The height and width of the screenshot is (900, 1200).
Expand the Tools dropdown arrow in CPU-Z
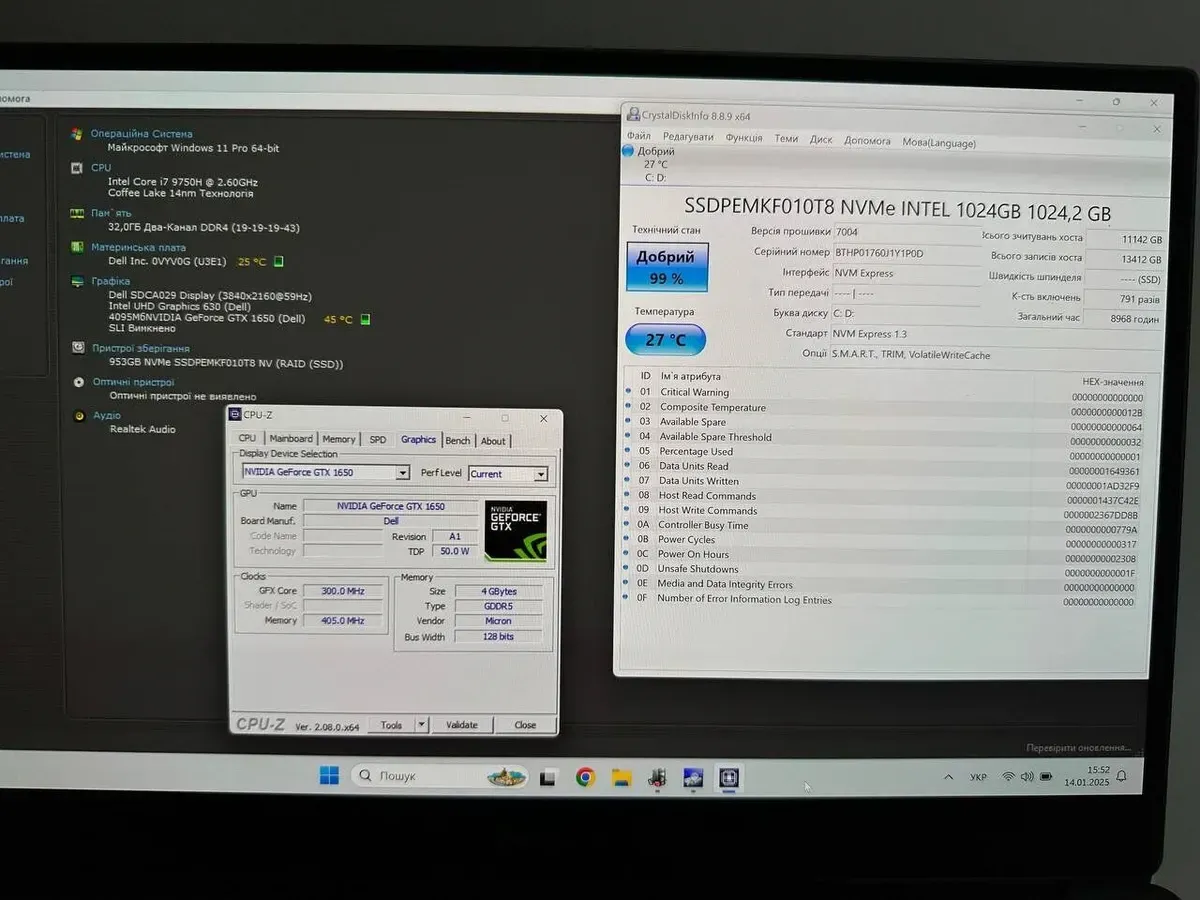coord(421,725)
